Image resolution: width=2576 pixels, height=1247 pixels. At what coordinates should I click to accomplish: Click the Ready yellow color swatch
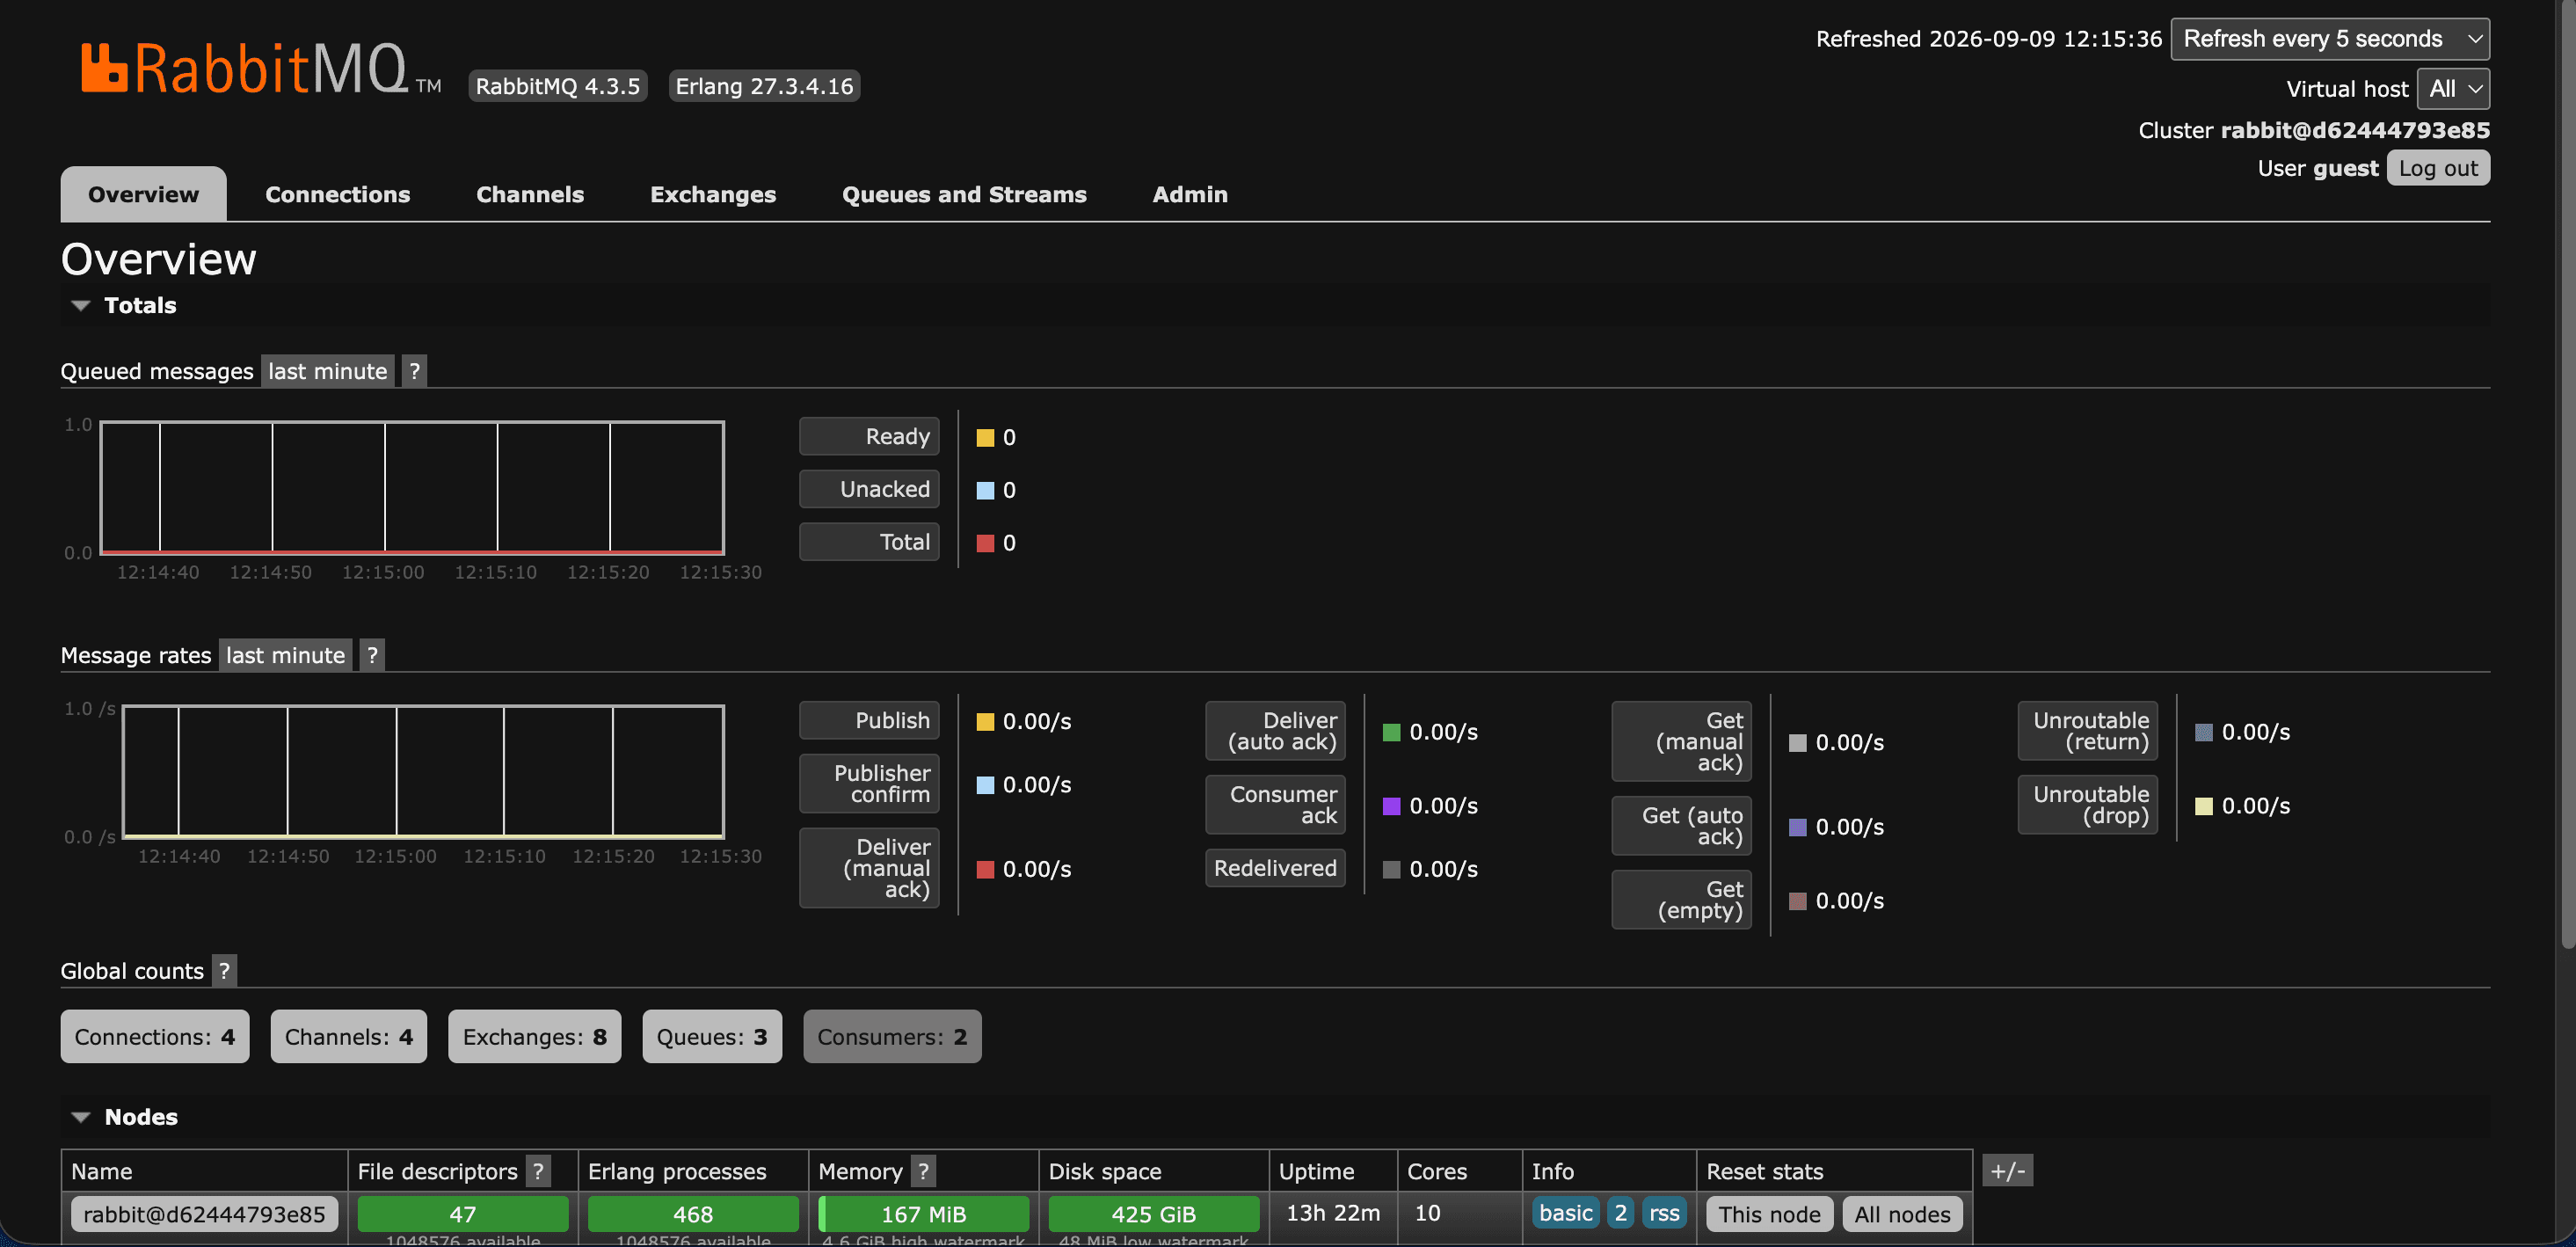coord(985,438)
